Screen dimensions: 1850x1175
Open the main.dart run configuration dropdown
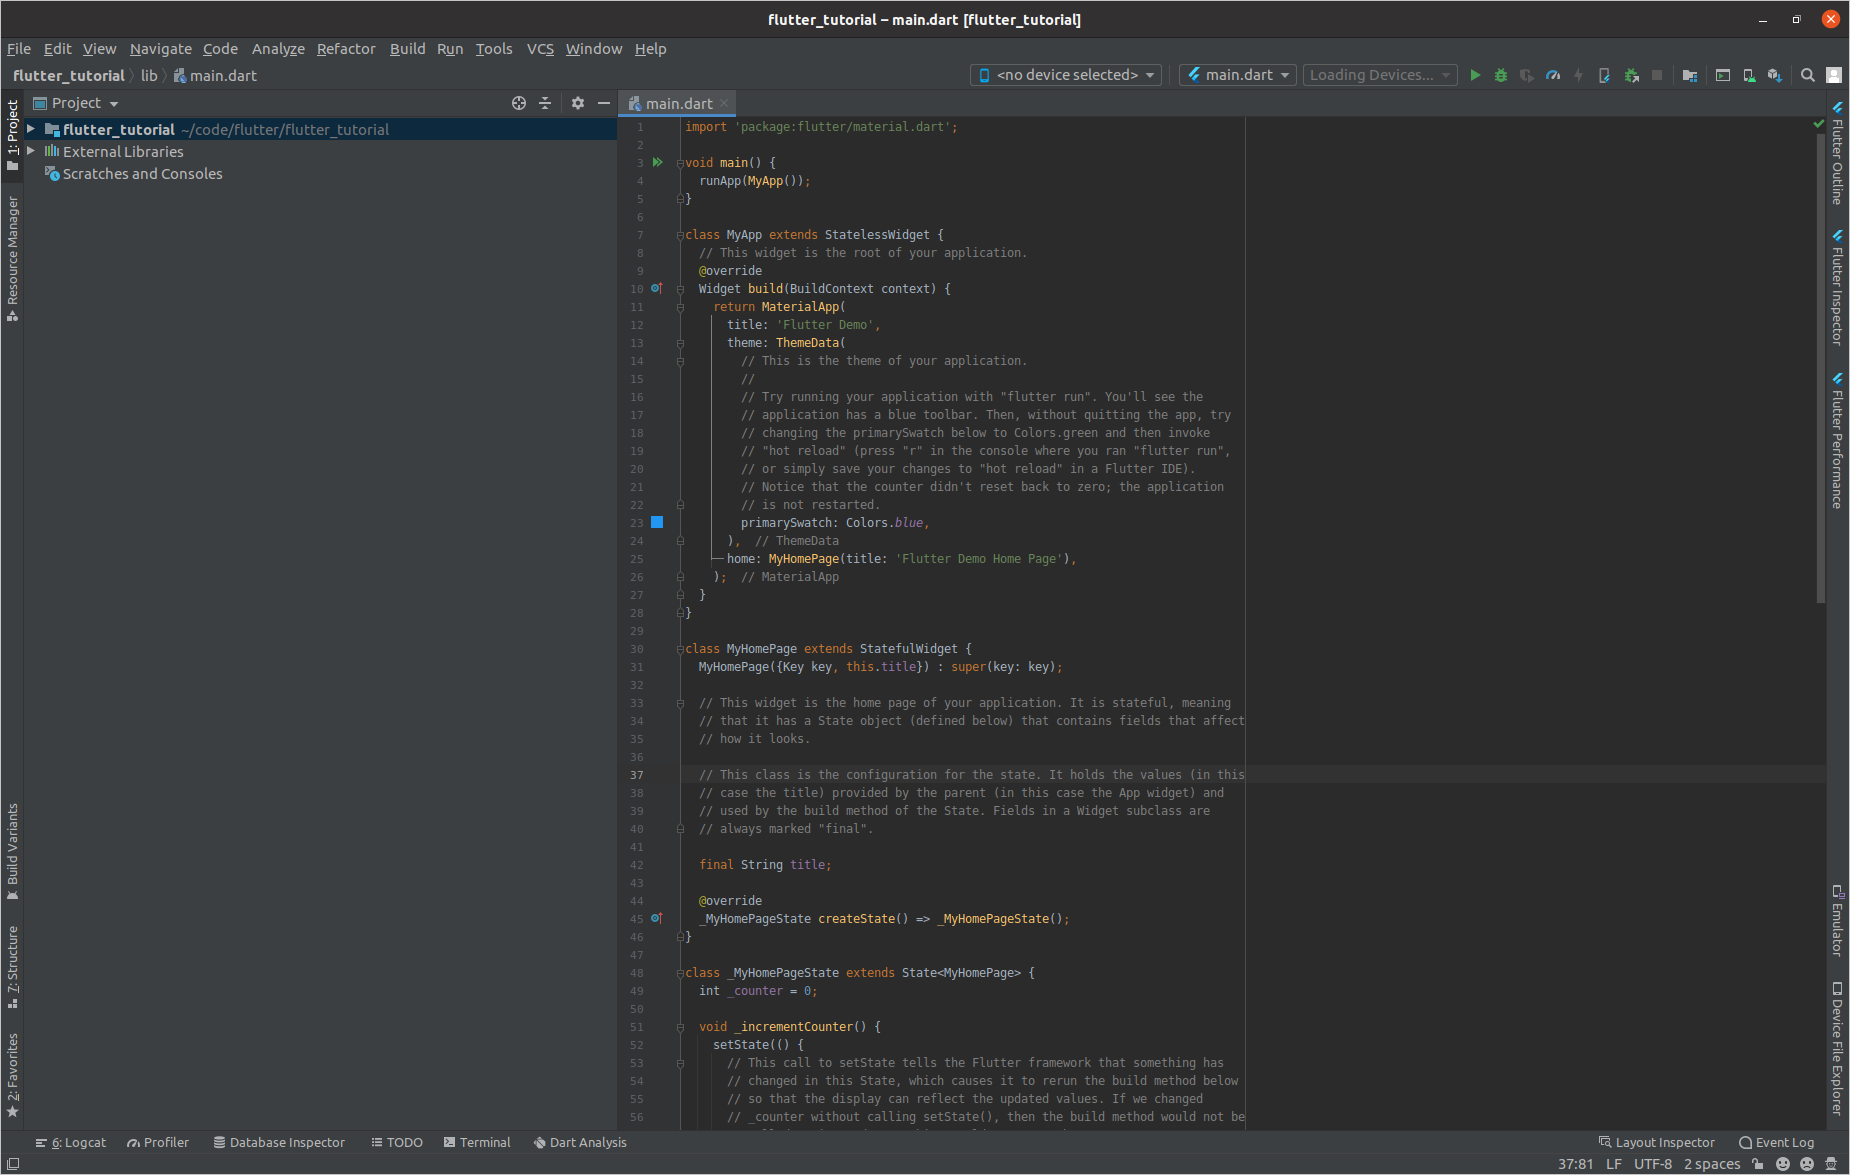tap(1238, 75)
